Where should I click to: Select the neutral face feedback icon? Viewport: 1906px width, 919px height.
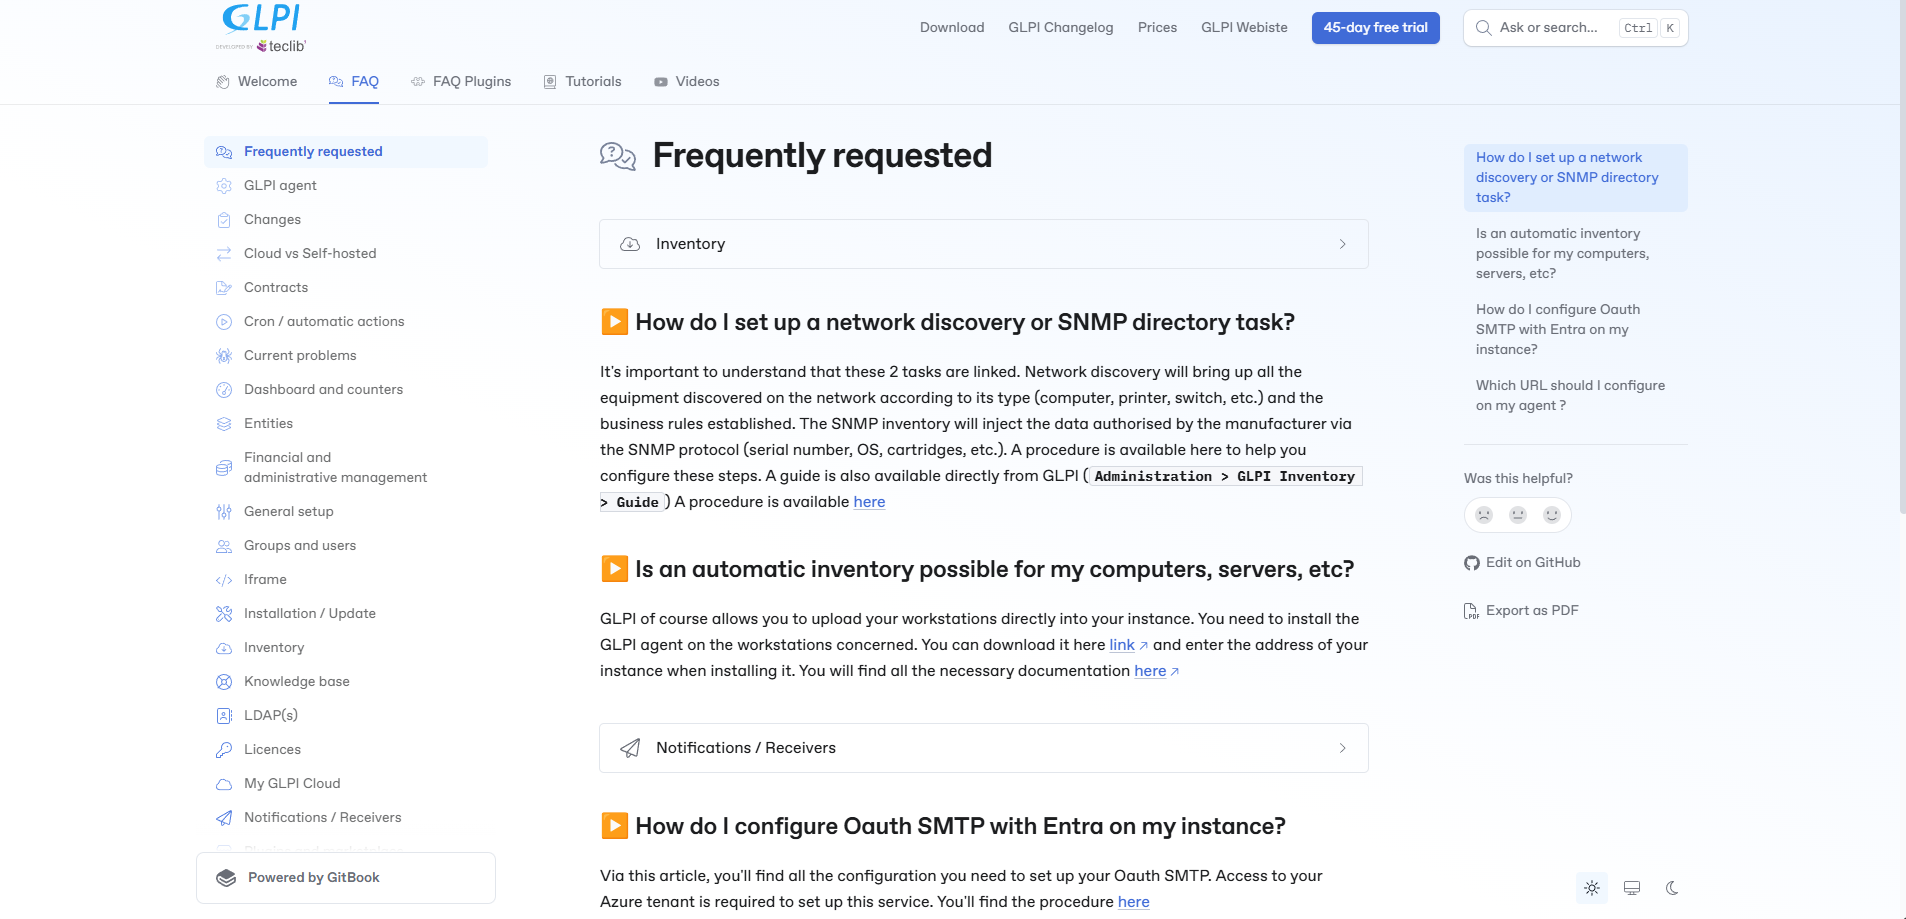[x=1518, y=515]
